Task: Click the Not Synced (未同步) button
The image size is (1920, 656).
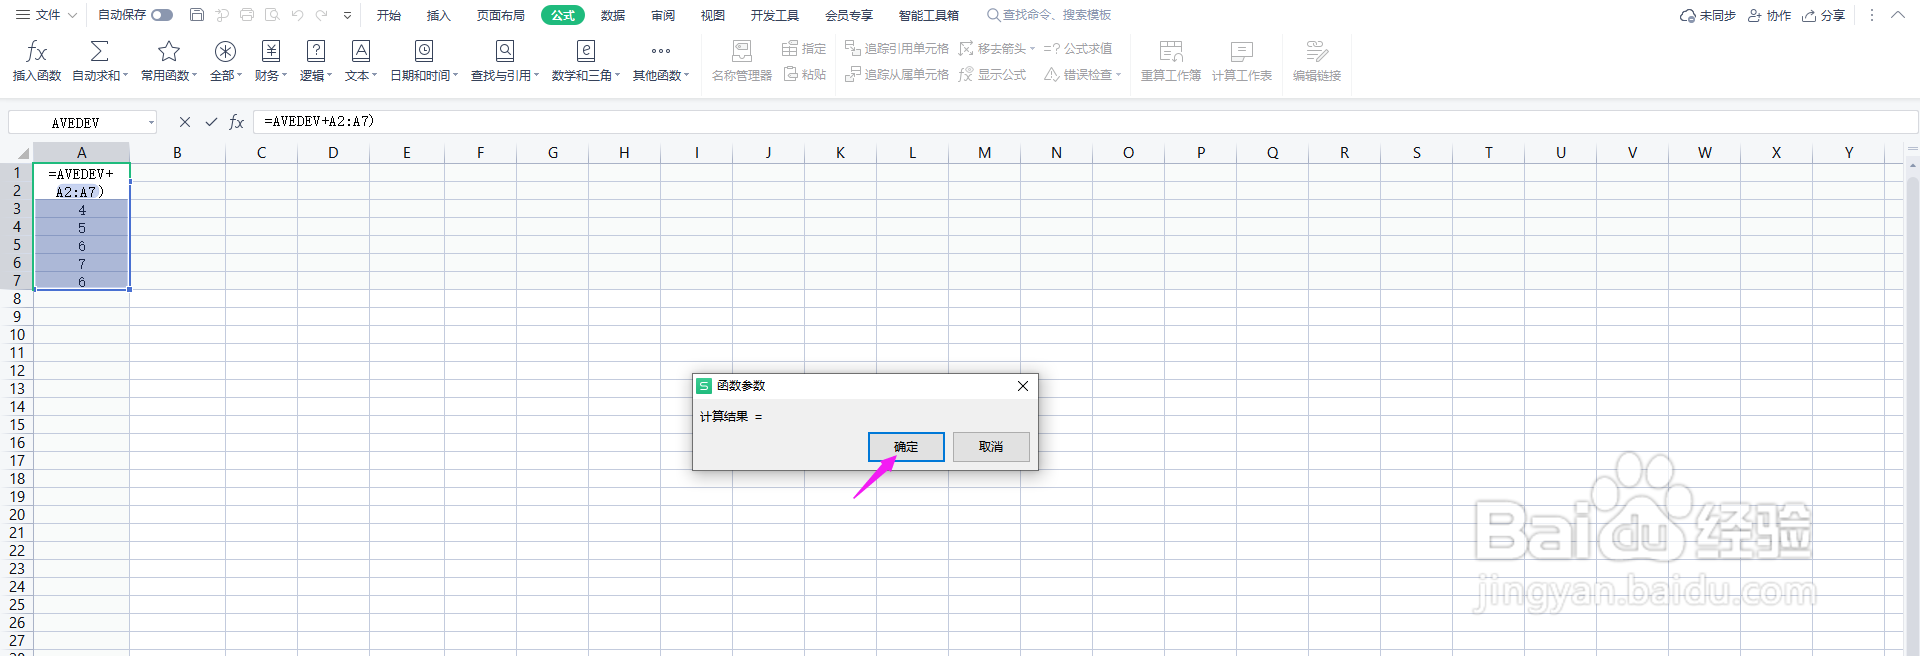Action: click(x=1708, y=15)
